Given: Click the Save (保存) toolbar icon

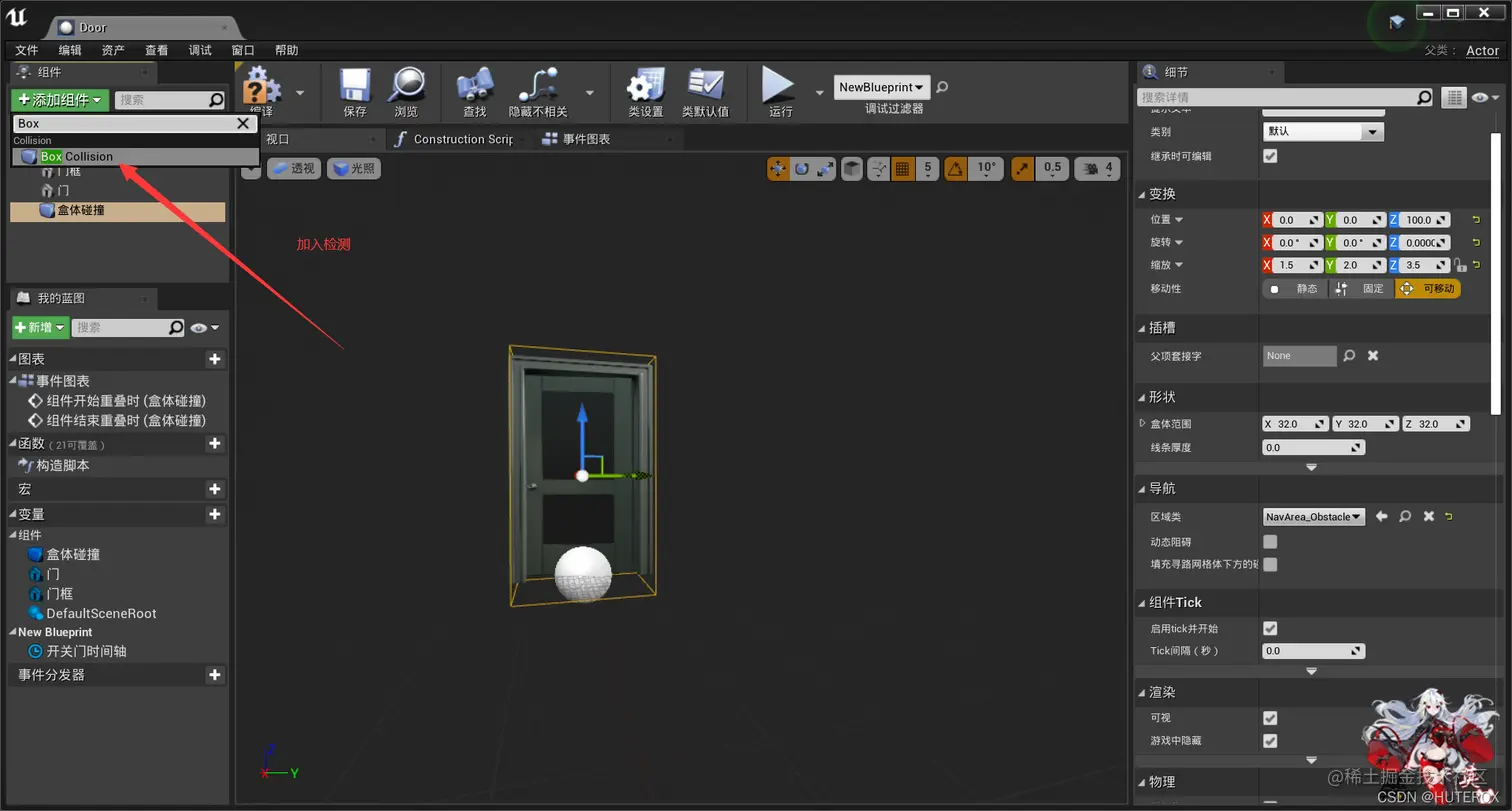Looking at the screenshot, I should click(x=355, y=86).
